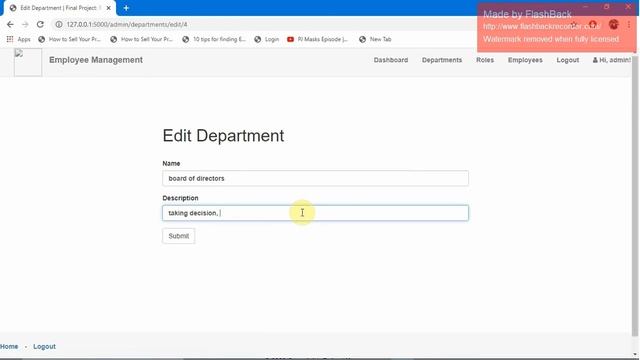The image size is (640, 360).
Task: Open the New Tab bookmark
Action: click(x=375, y=39)
